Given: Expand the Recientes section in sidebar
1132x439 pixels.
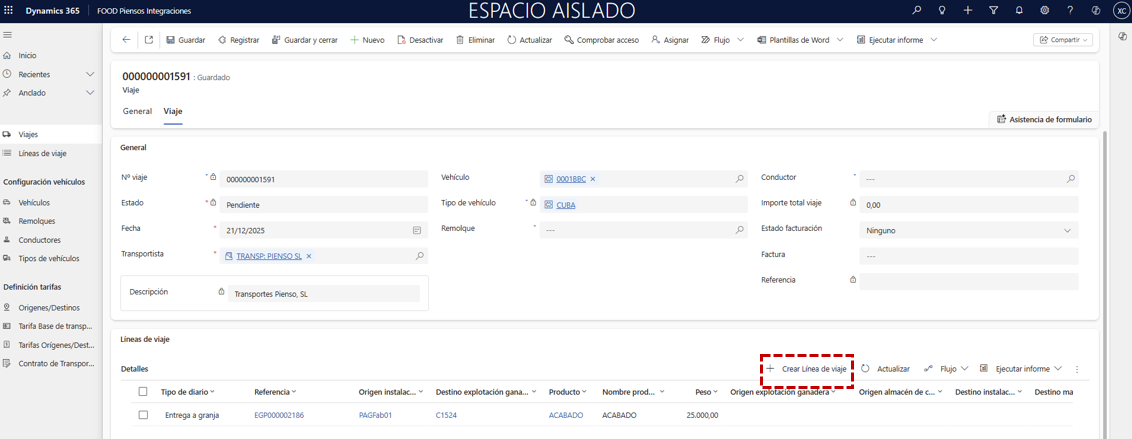Looking at the screenshot, I should [x=90, y=75].
